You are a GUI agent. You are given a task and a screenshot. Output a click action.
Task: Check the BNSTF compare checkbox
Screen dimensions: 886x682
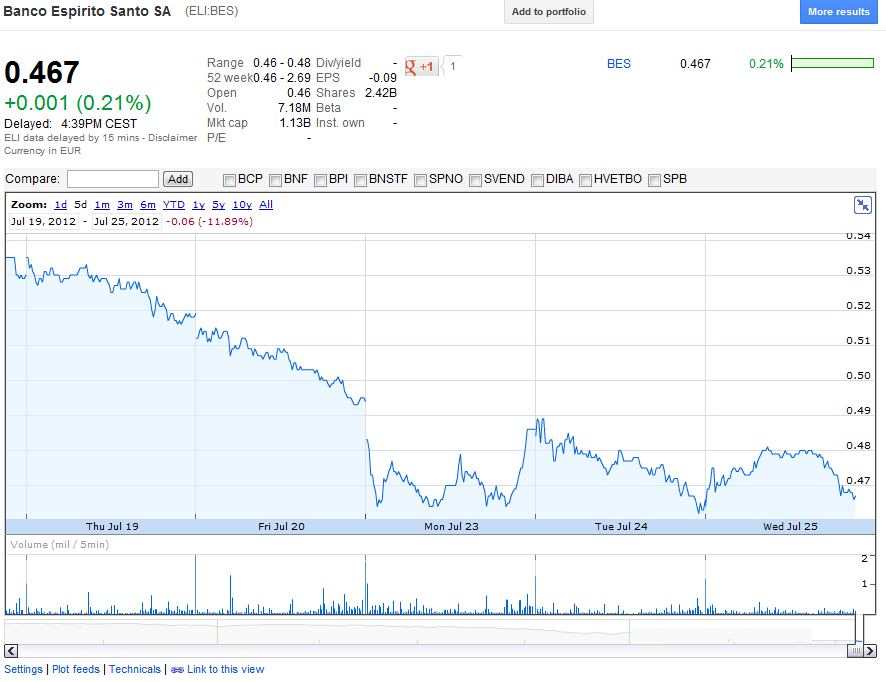click(x=360, y=180)
